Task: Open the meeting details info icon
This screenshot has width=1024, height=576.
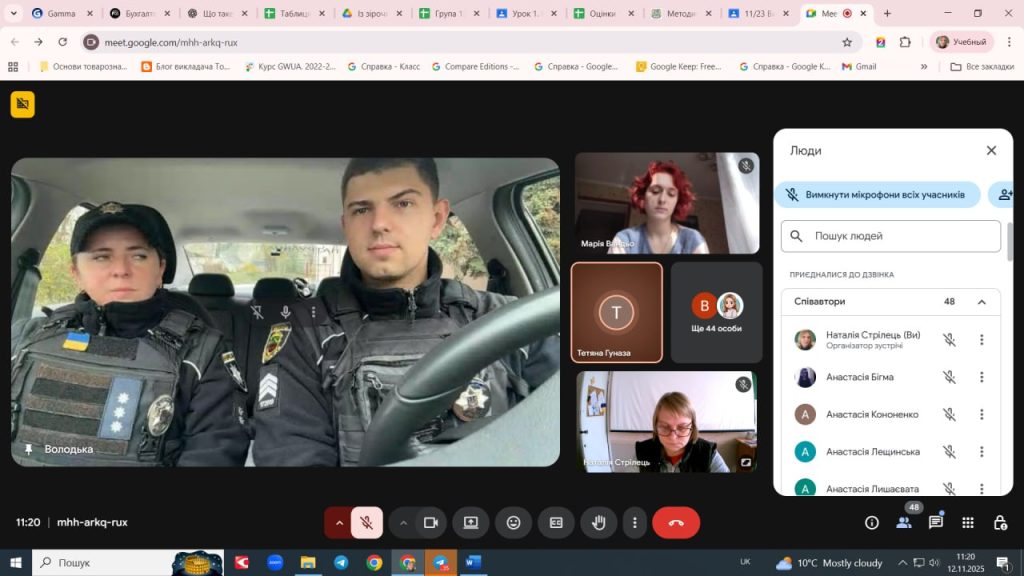Action: tap(872, 522)
